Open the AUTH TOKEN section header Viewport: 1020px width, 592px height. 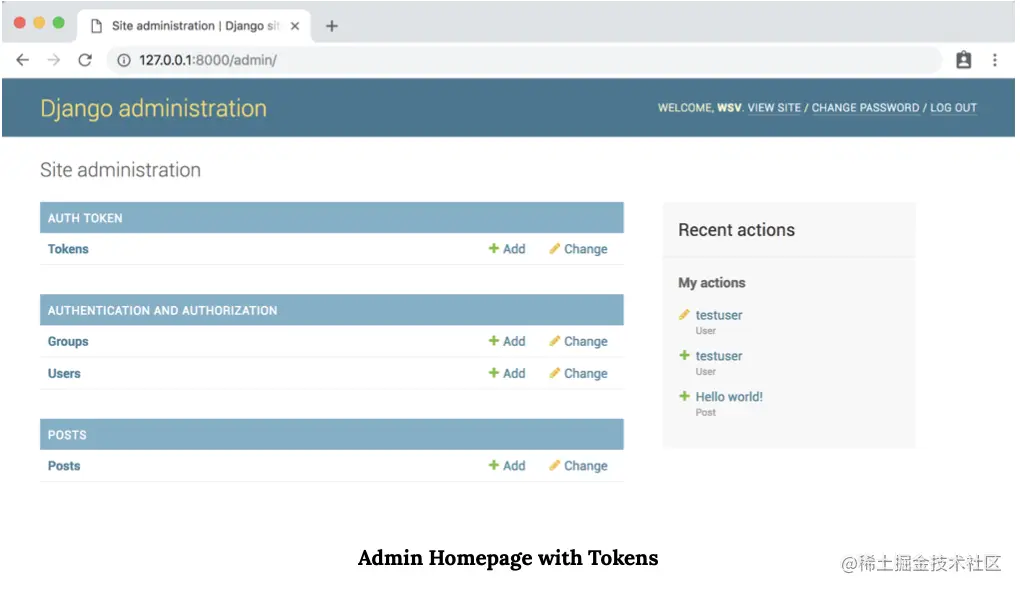[x=85, y=218]
